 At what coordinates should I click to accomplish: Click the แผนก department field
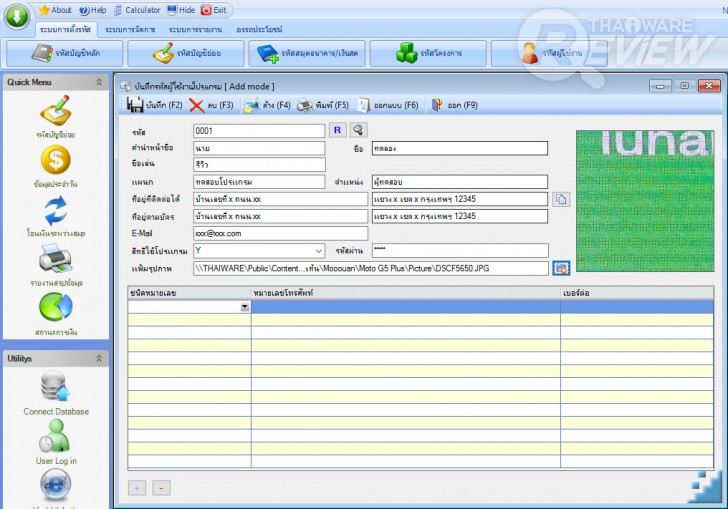(x=259, y=182)
